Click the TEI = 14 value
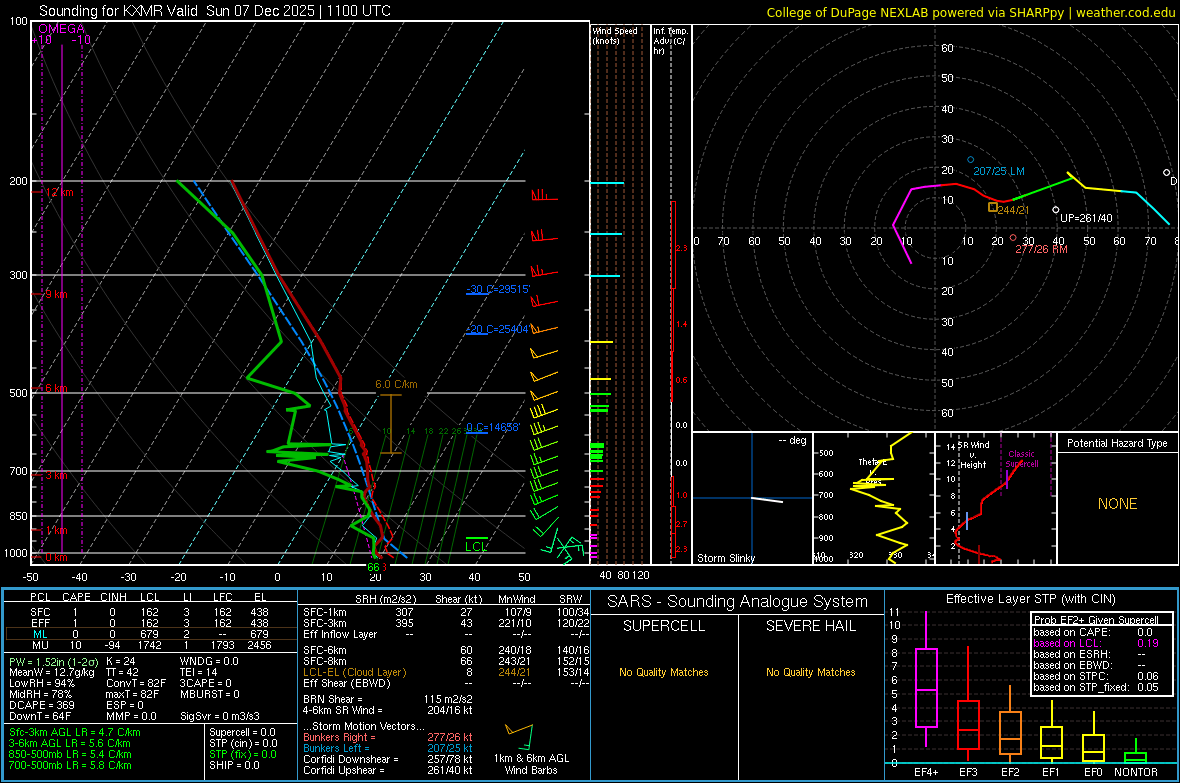Screen dimensions: 1180x783 [x=199, y=672]
